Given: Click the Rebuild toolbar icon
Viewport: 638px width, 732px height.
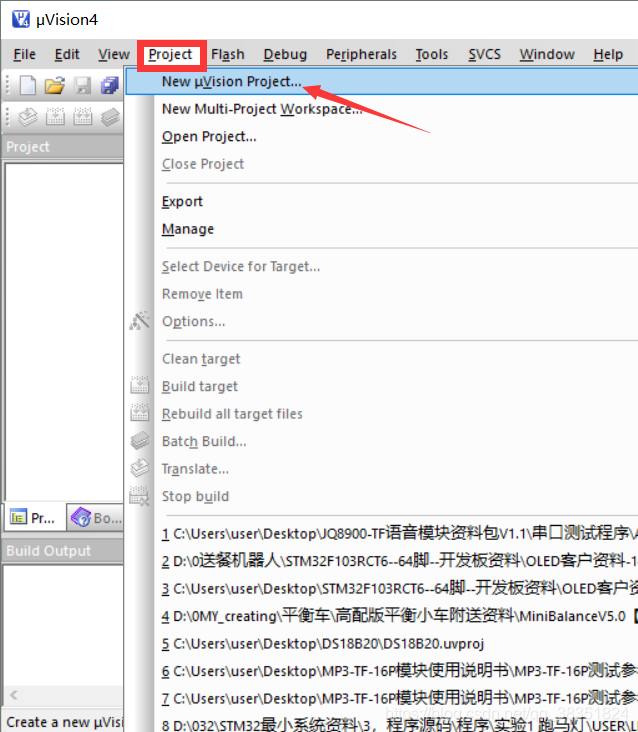Looking at the screenshot, I should [x=83, y=117].
